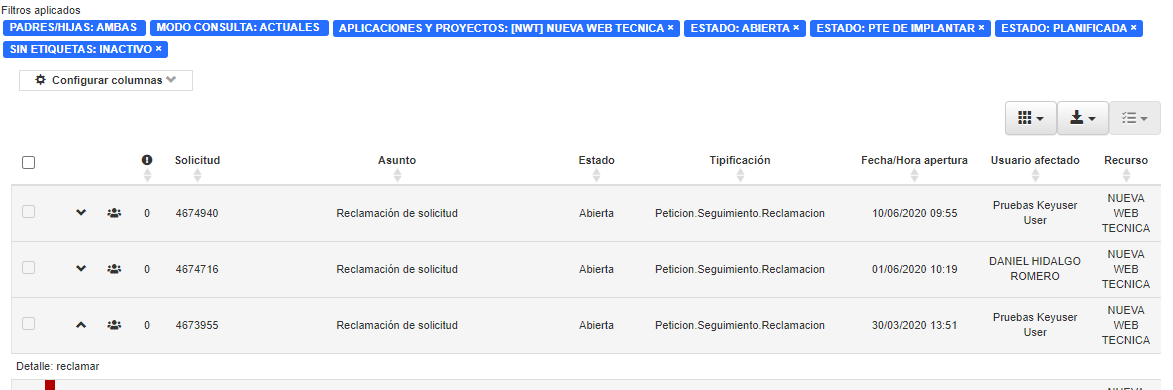This screenshot has width=1173, height=390.
Task: Check the checkbox for request 4673955
Action: [28, 323]
